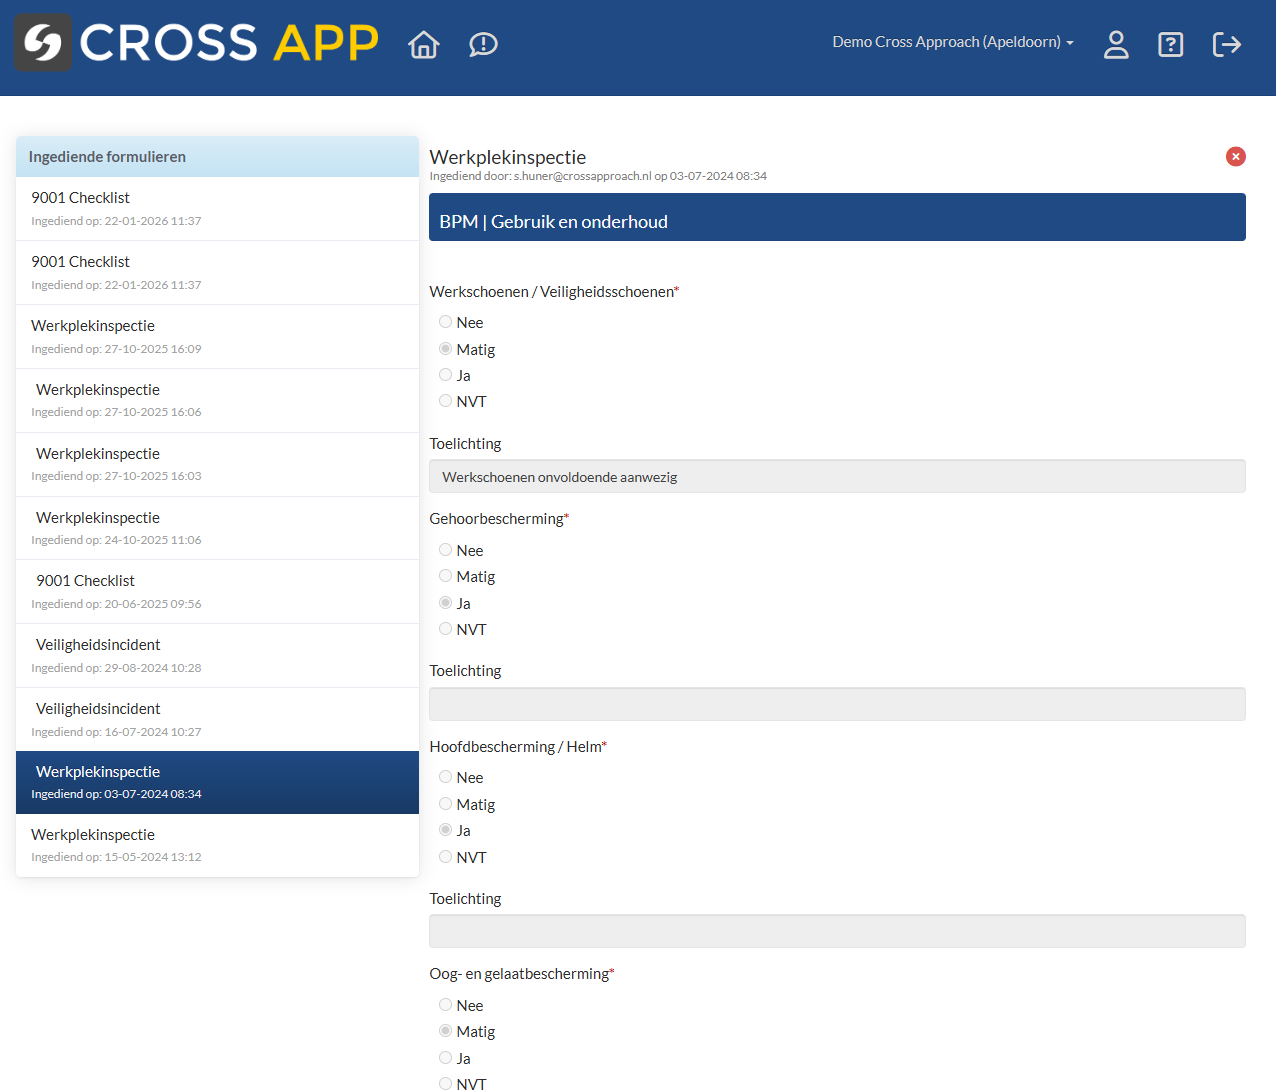This screenshot has height=1091, width=1276.
Task: Expand the Demo Cross Approach (Apeldoorn) dropdown
Action: point(952,42)
